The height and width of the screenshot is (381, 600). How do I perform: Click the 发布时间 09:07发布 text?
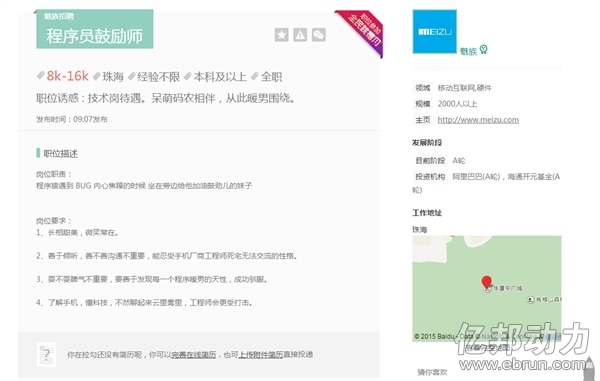point(72,119)
